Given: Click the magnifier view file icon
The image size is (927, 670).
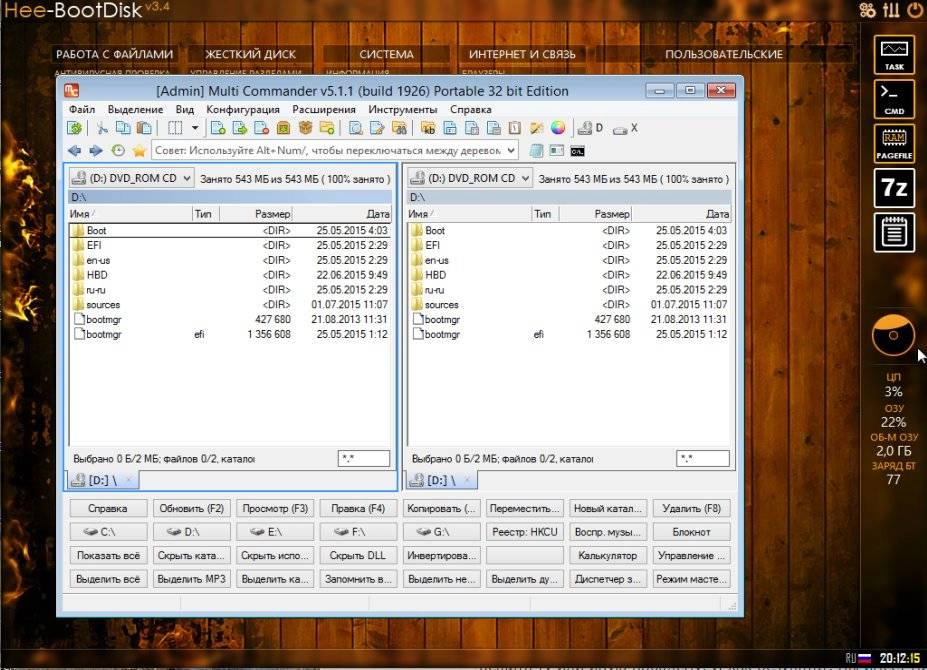Looking at the screenshot, I should point(355,128).
